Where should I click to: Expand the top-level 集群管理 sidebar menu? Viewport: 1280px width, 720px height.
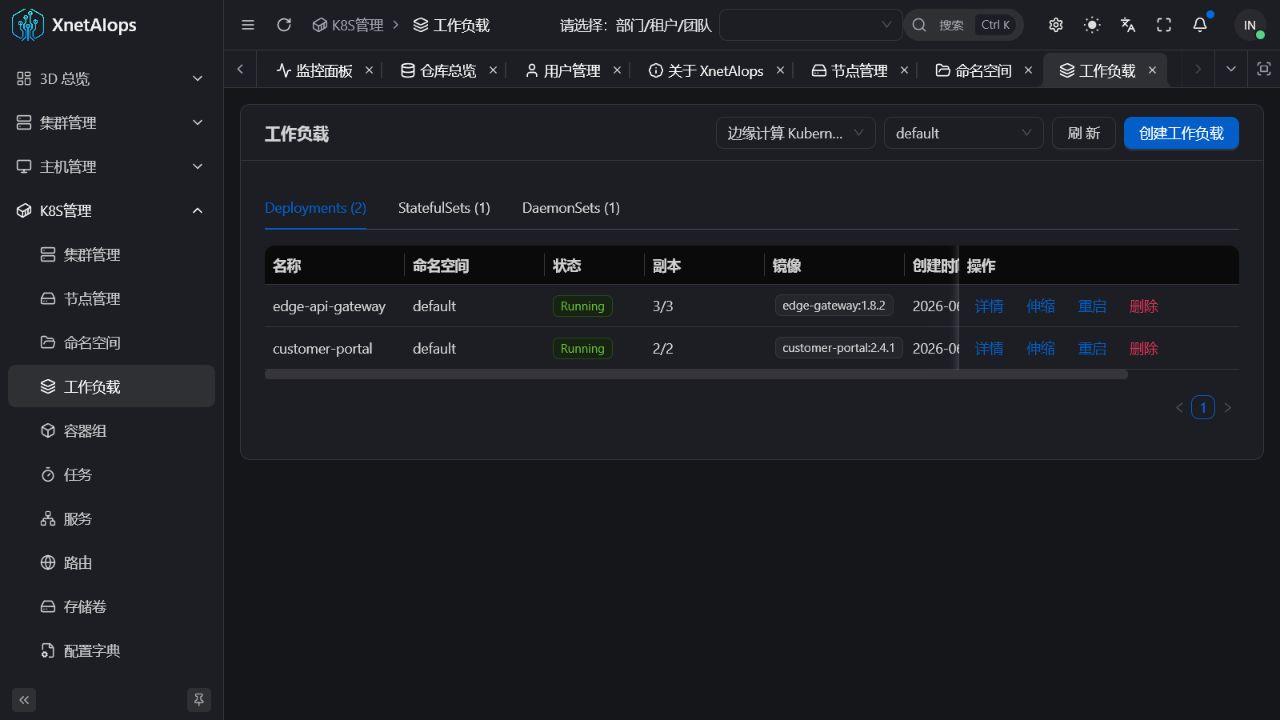[111, 122]
